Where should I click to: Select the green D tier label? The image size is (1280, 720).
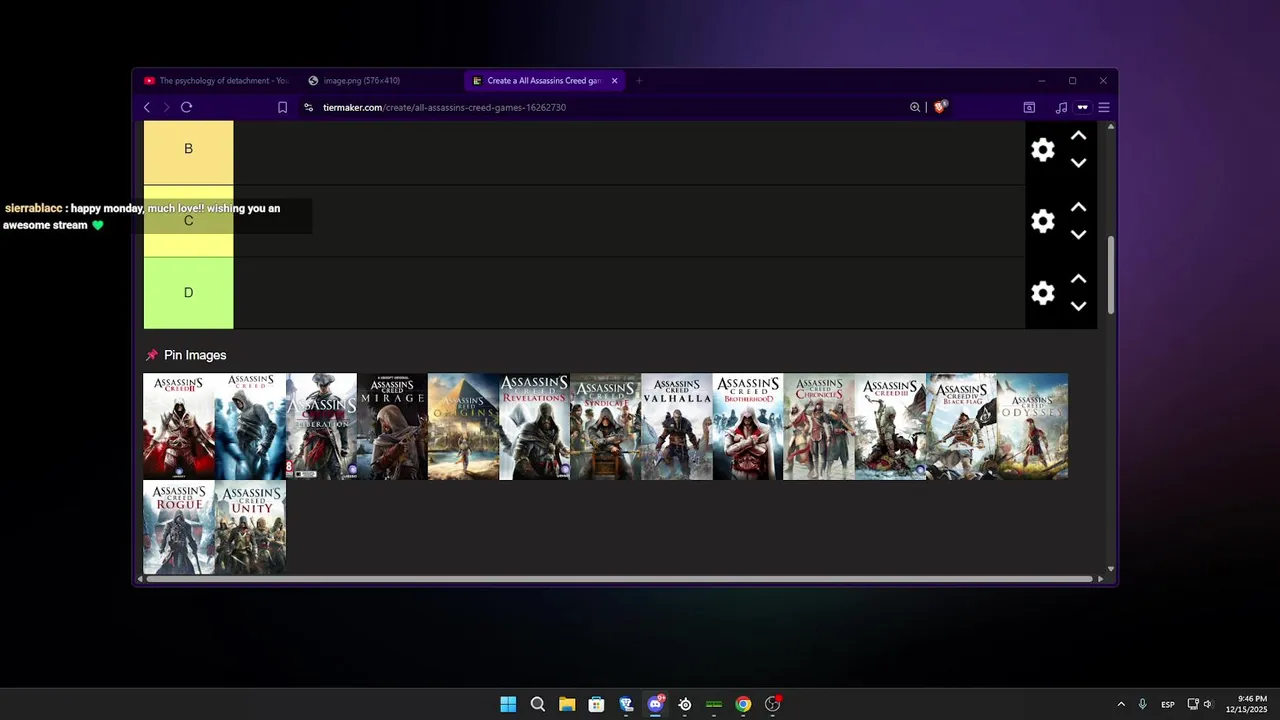point(188,293)
